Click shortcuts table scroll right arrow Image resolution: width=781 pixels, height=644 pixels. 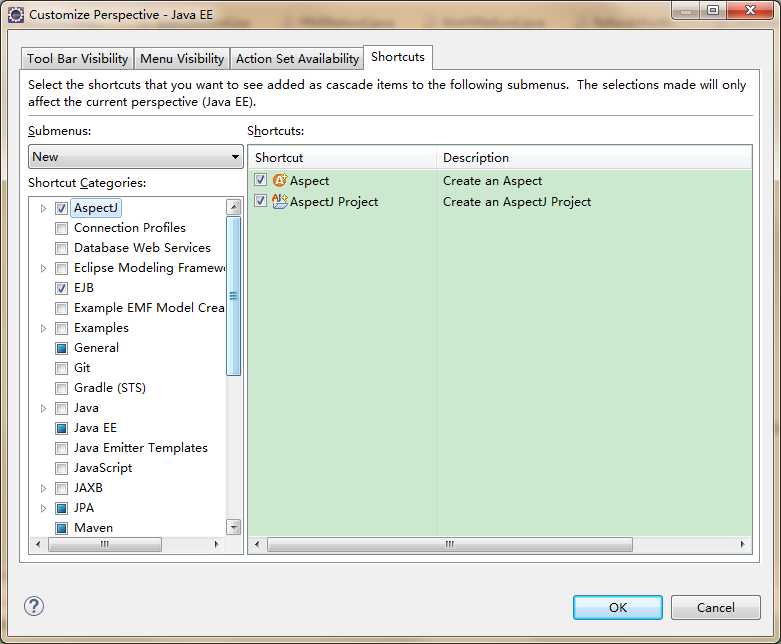click(x=743, y=544)
